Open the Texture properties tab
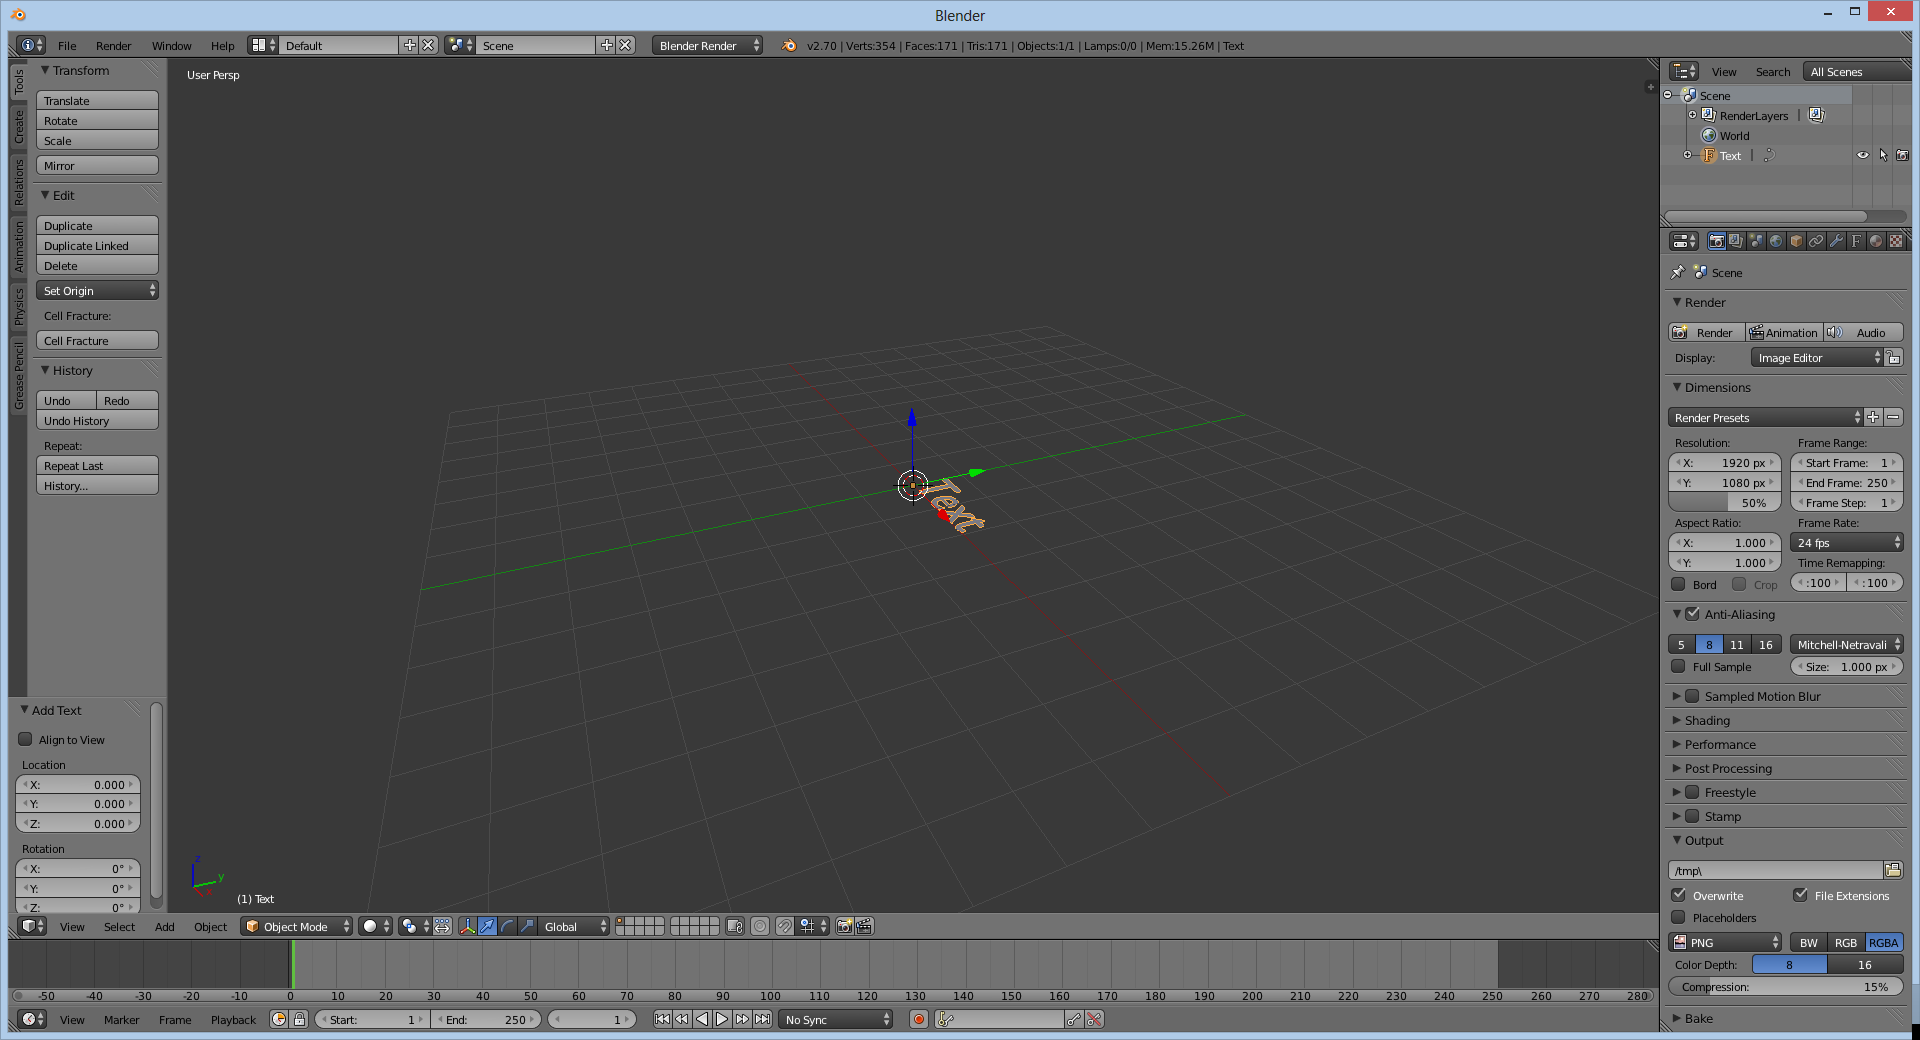 [1894, 242]
